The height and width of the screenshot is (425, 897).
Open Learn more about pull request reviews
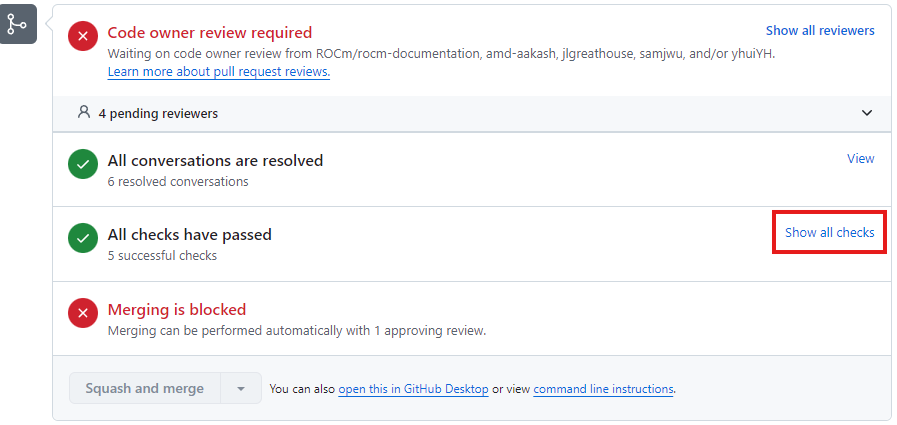pos(218,72)
